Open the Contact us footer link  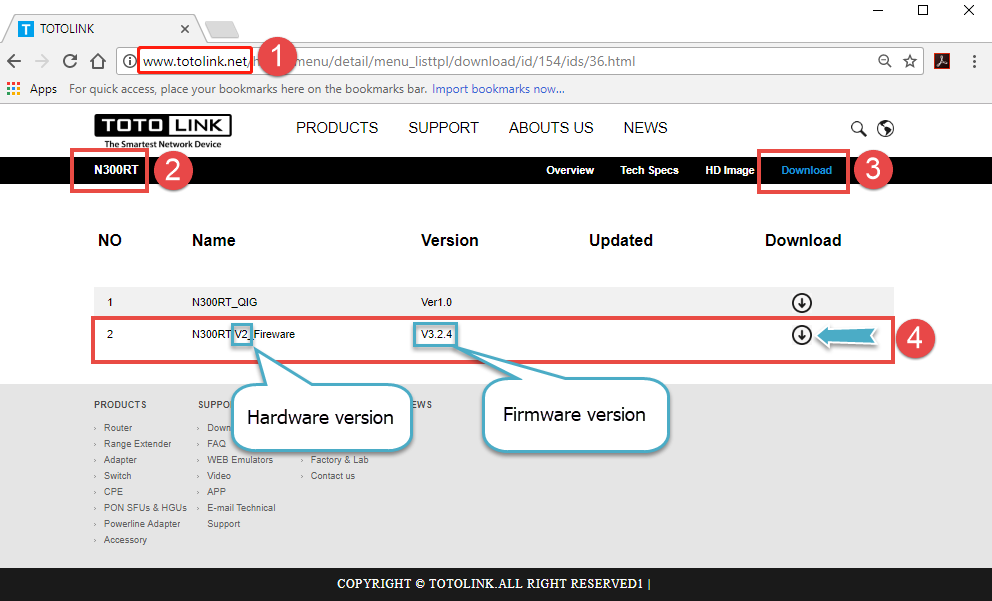point(333,476)
